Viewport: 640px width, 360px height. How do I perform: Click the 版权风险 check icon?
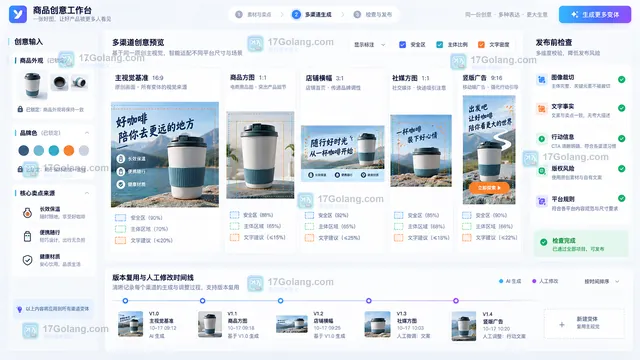542,171
